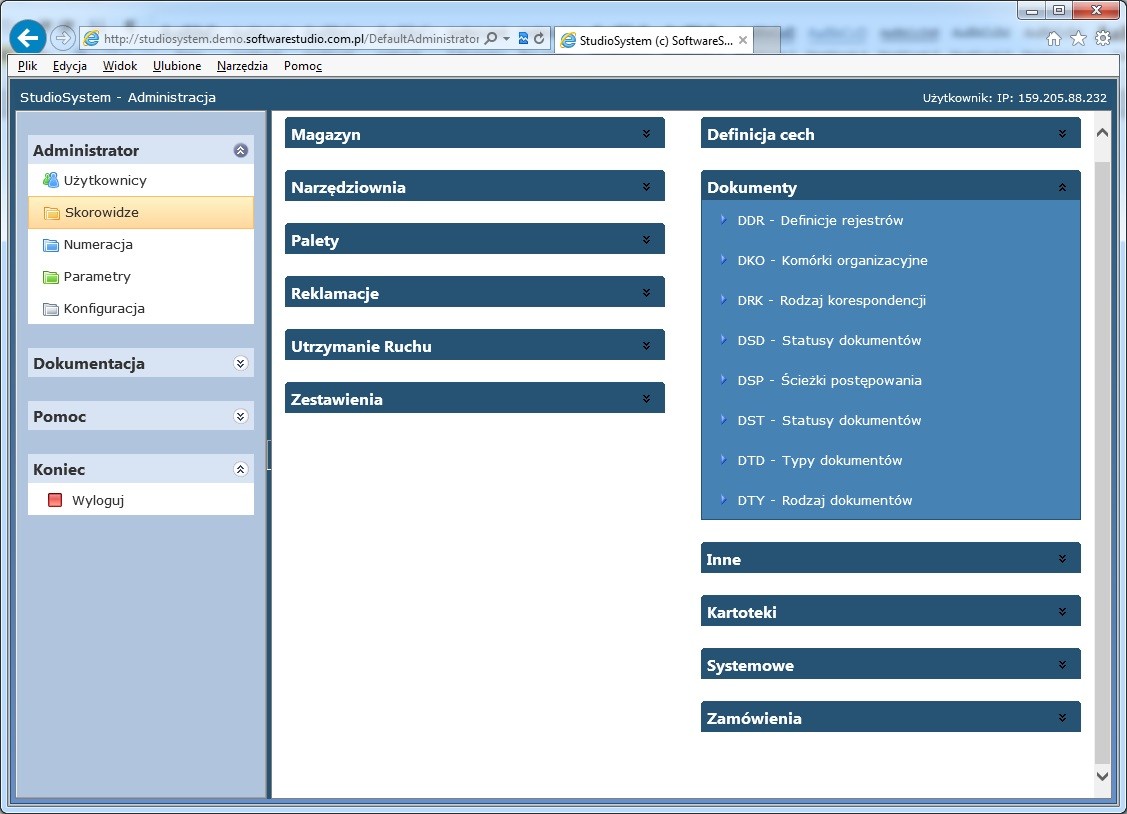Click the URL address field
This screenshot has width=1127, height=814.
[291, 39]
